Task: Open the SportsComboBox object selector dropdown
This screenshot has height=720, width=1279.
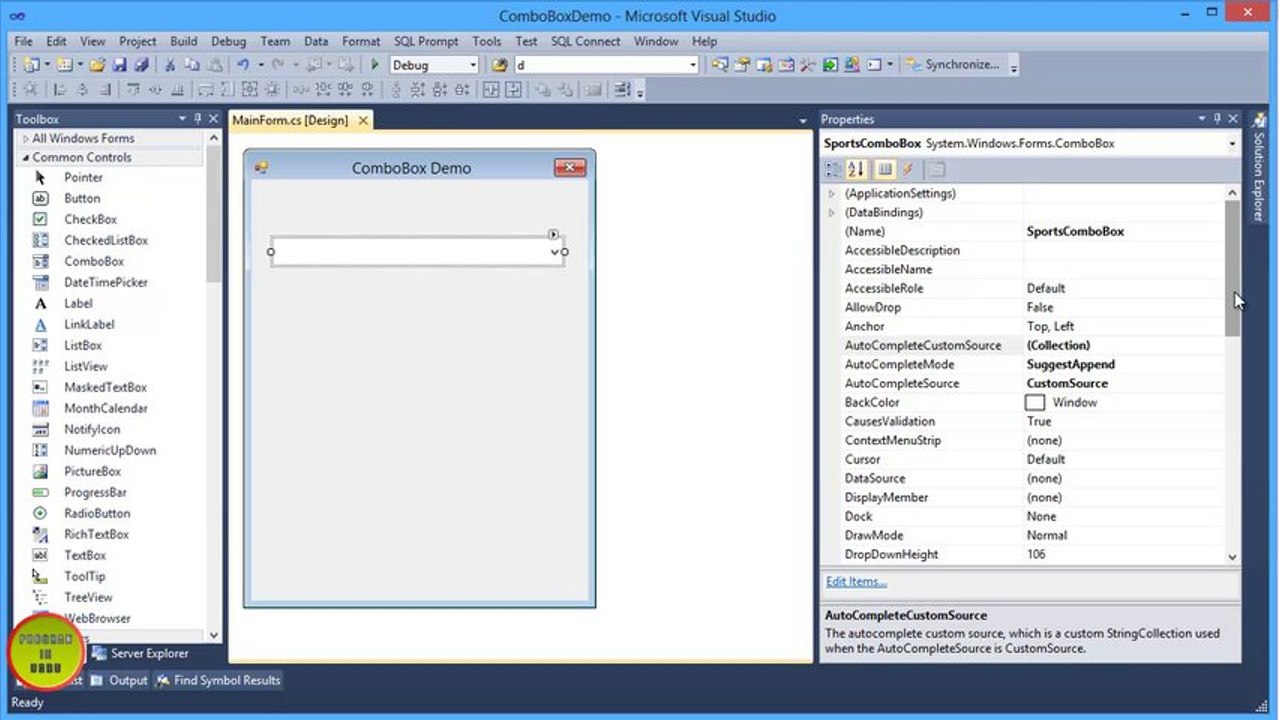Action: pyautogui.click(x=1232, y=144)
